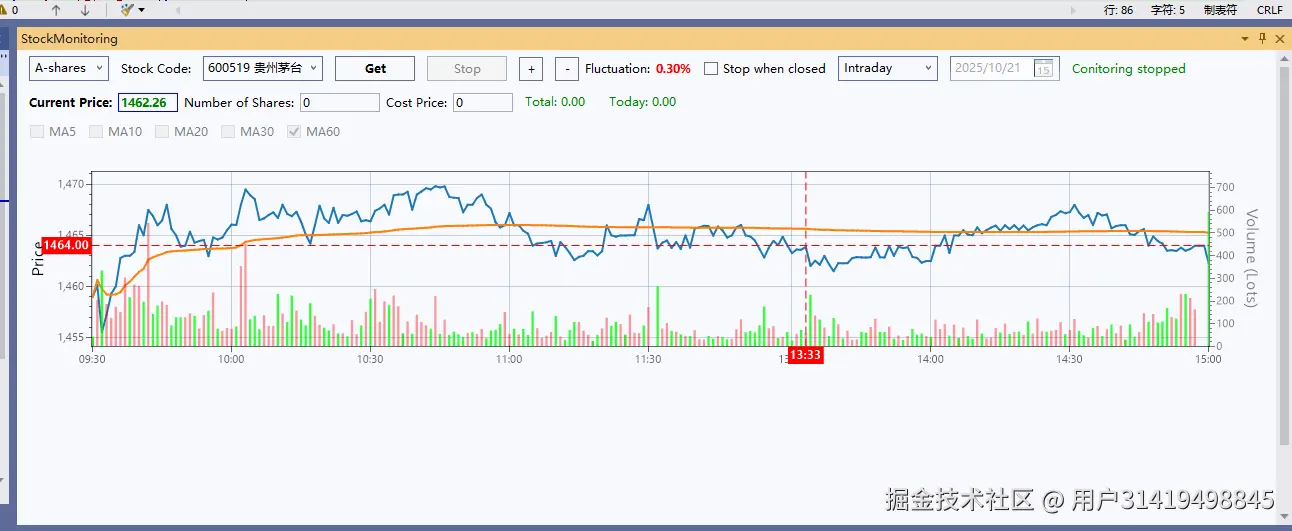Click the 0.30% fluctuation value
Viewport: 1292px width, 531px height.
click(673, 69)
